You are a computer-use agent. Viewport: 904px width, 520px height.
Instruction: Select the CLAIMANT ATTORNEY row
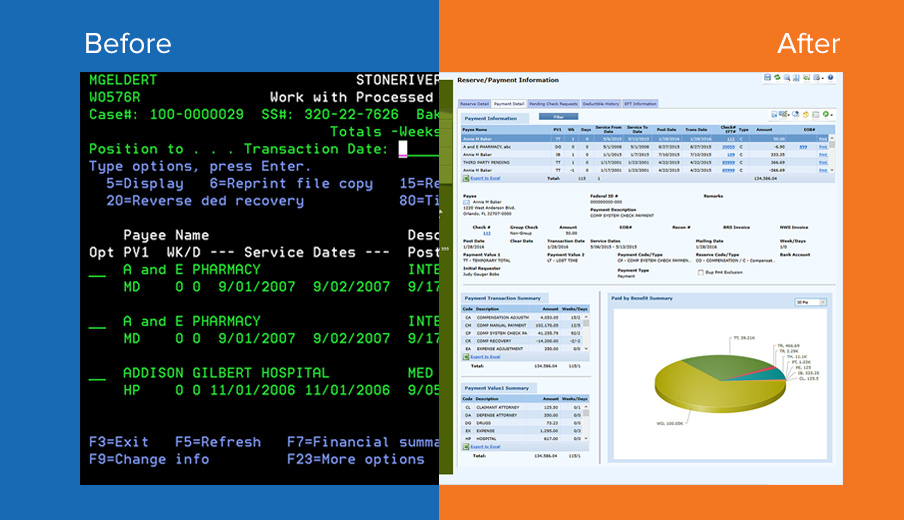click(522, 407)
